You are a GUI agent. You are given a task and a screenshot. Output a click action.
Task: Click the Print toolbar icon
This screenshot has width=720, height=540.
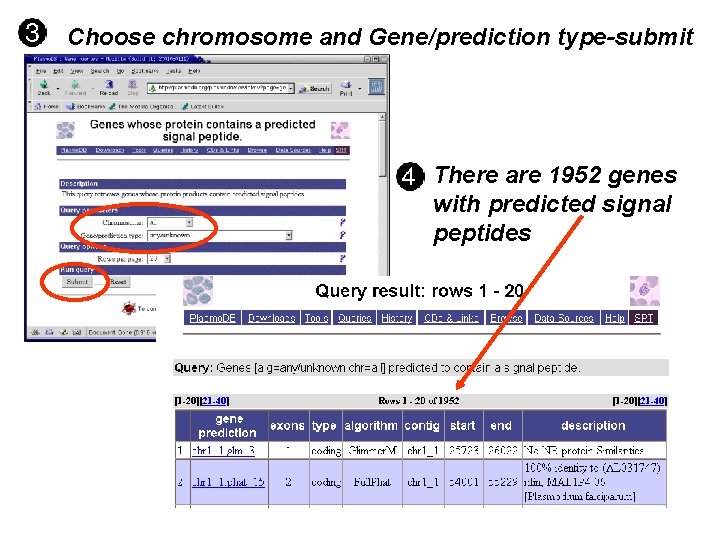pos(346,85)
